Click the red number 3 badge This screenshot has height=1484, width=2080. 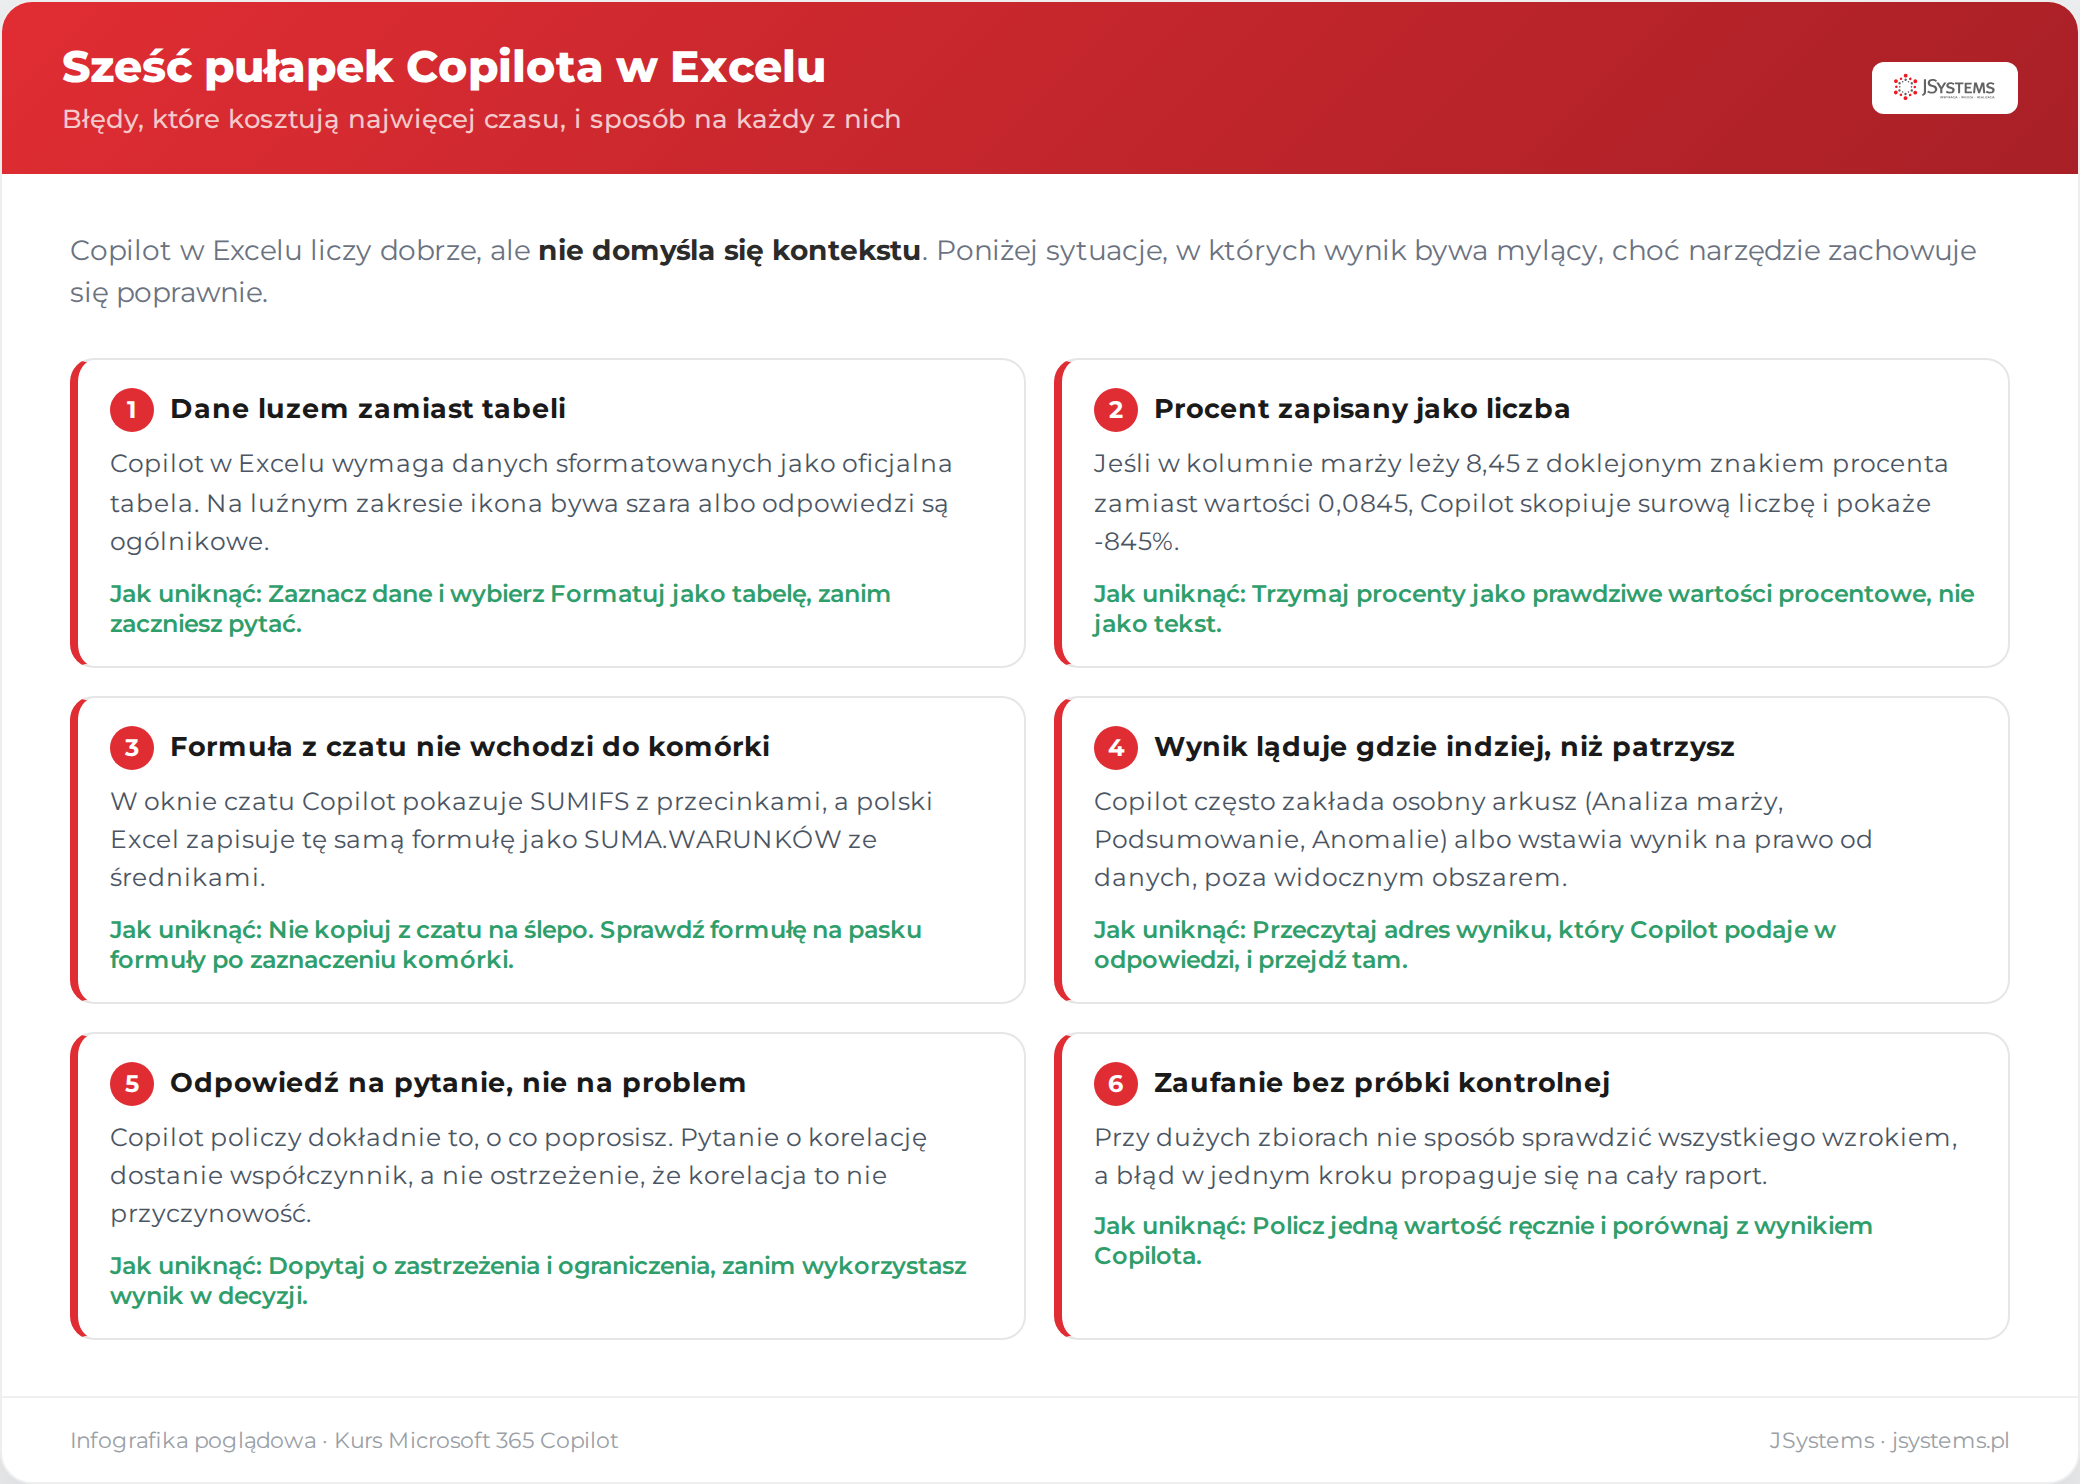(132, 748)
